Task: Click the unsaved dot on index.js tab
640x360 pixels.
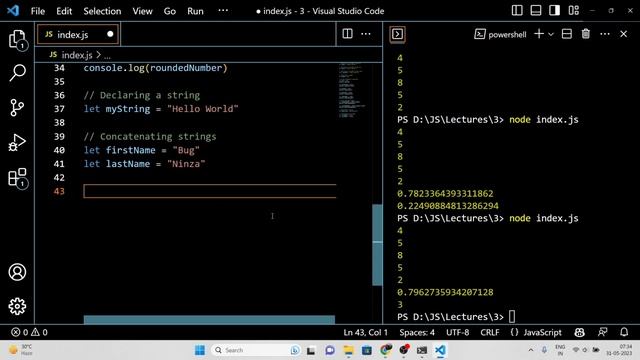Action: coord(110,34)
